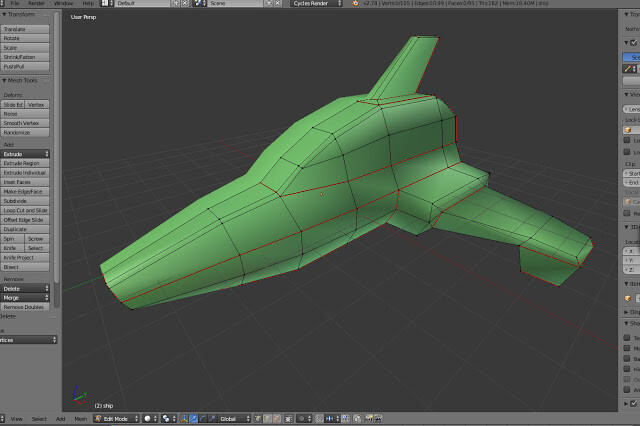Open the viewport shading sphere dropdown
Screen dimensions: 640x426
click(x=149, y=419)
